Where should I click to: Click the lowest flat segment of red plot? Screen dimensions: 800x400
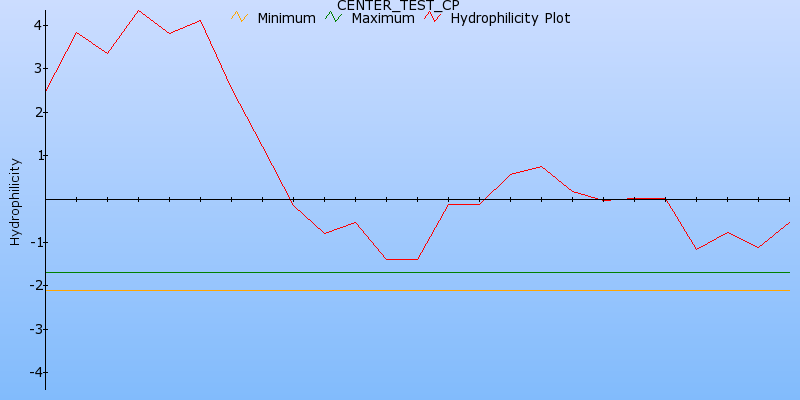(402, 259)
